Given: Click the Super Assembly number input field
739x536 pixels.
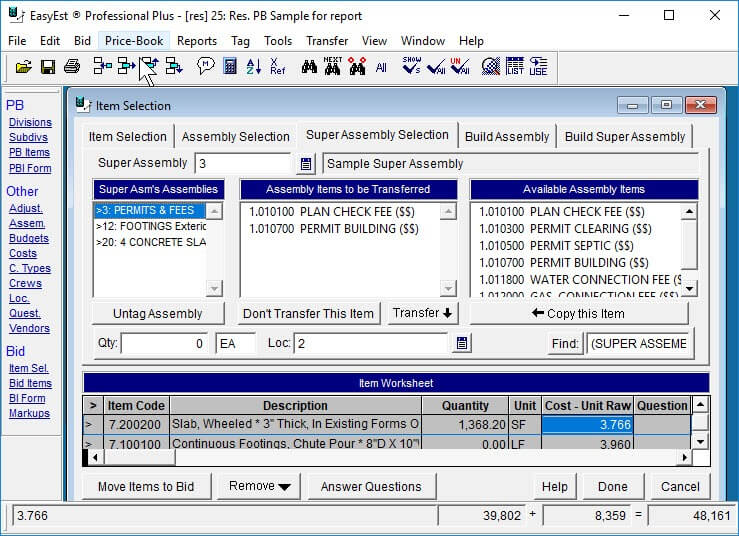Looking at the screenshot, I should coord(243,164).
